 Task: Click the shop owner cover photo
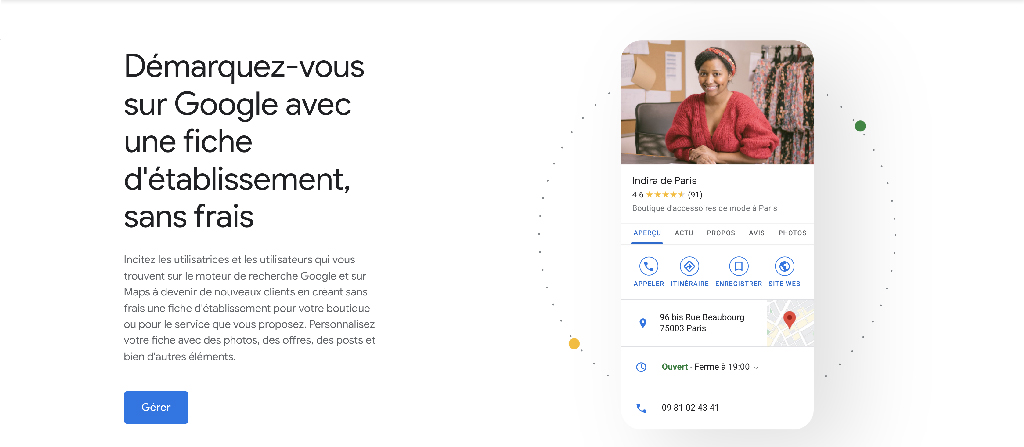[717, 102]
